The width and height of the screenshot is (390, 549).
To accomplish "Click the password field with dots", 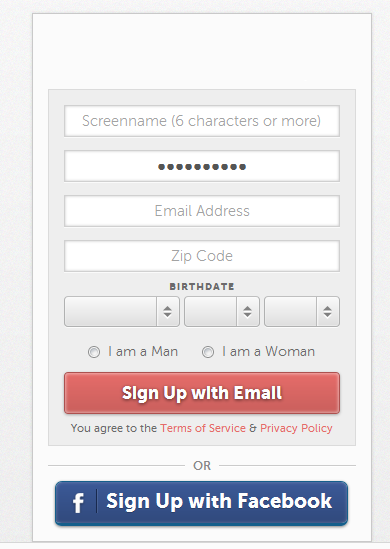I will pyautogui.click(x=202, y=166).
